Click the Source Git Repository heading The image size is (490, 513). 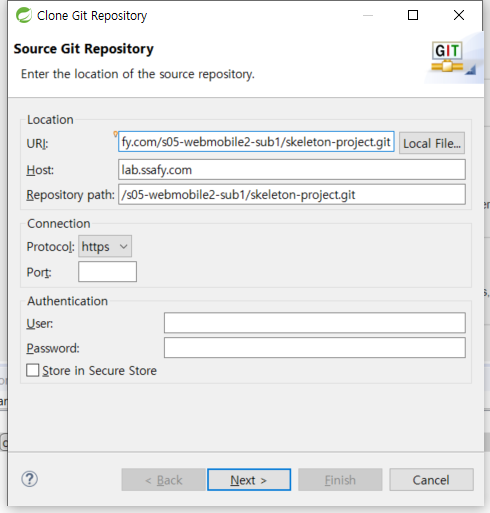tap(84, 49)
